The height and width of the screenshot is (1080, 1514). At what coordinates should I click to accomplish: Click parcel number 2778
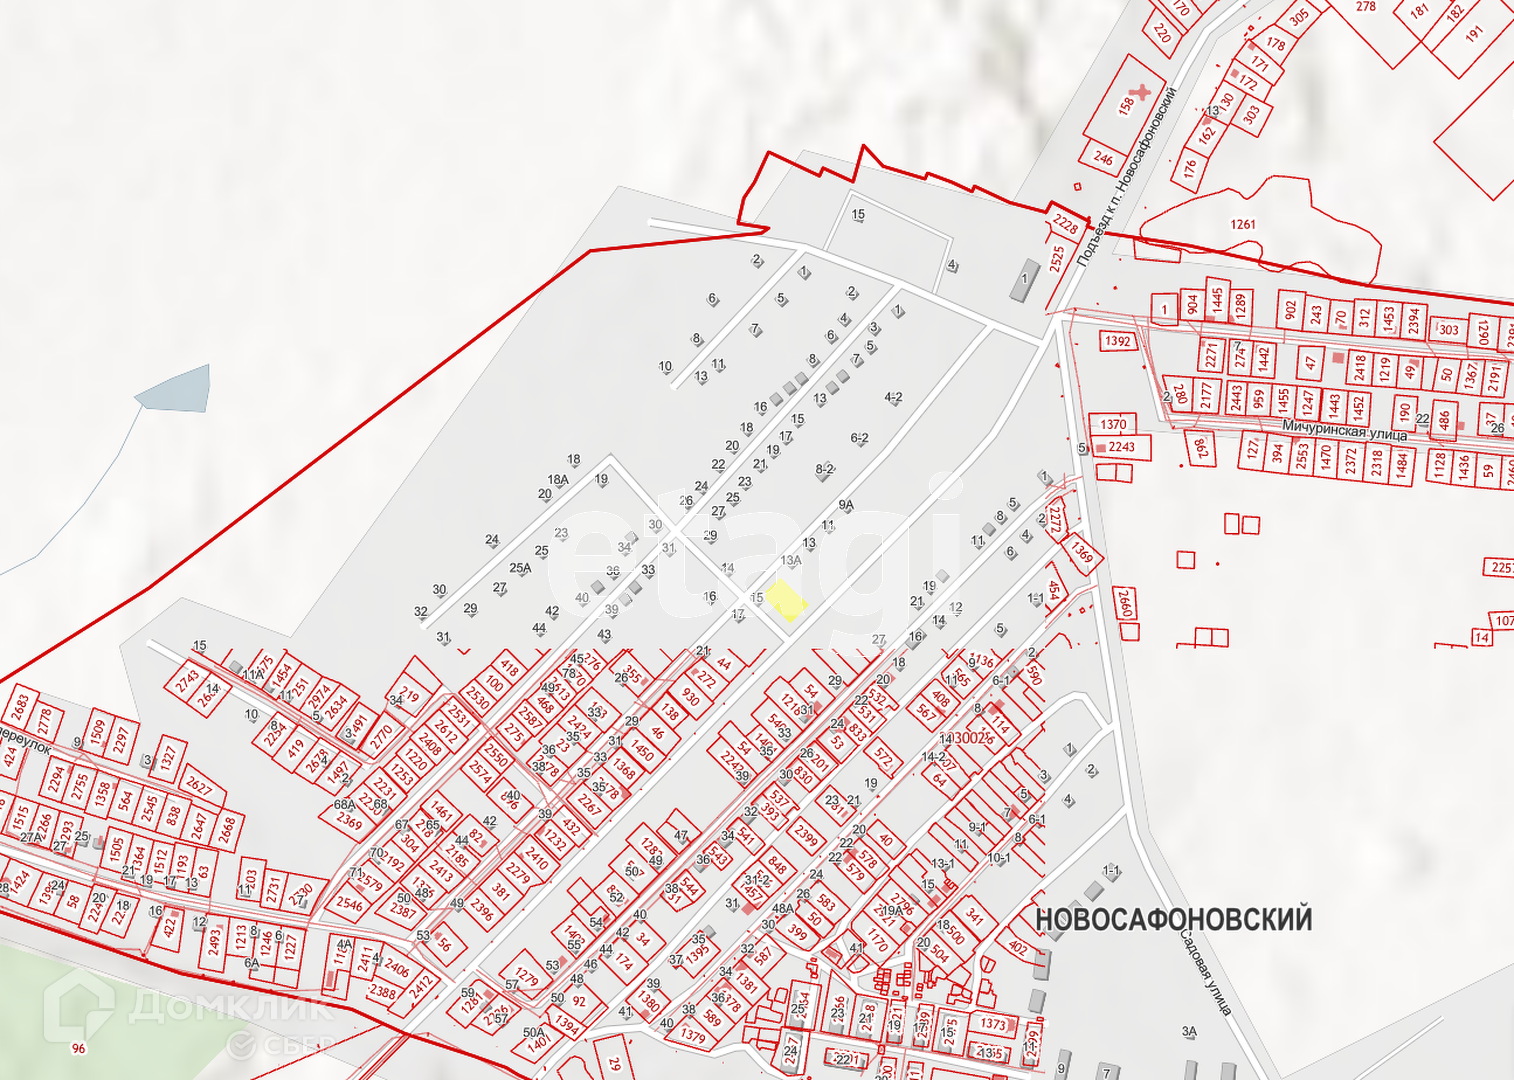click(44, 721)
